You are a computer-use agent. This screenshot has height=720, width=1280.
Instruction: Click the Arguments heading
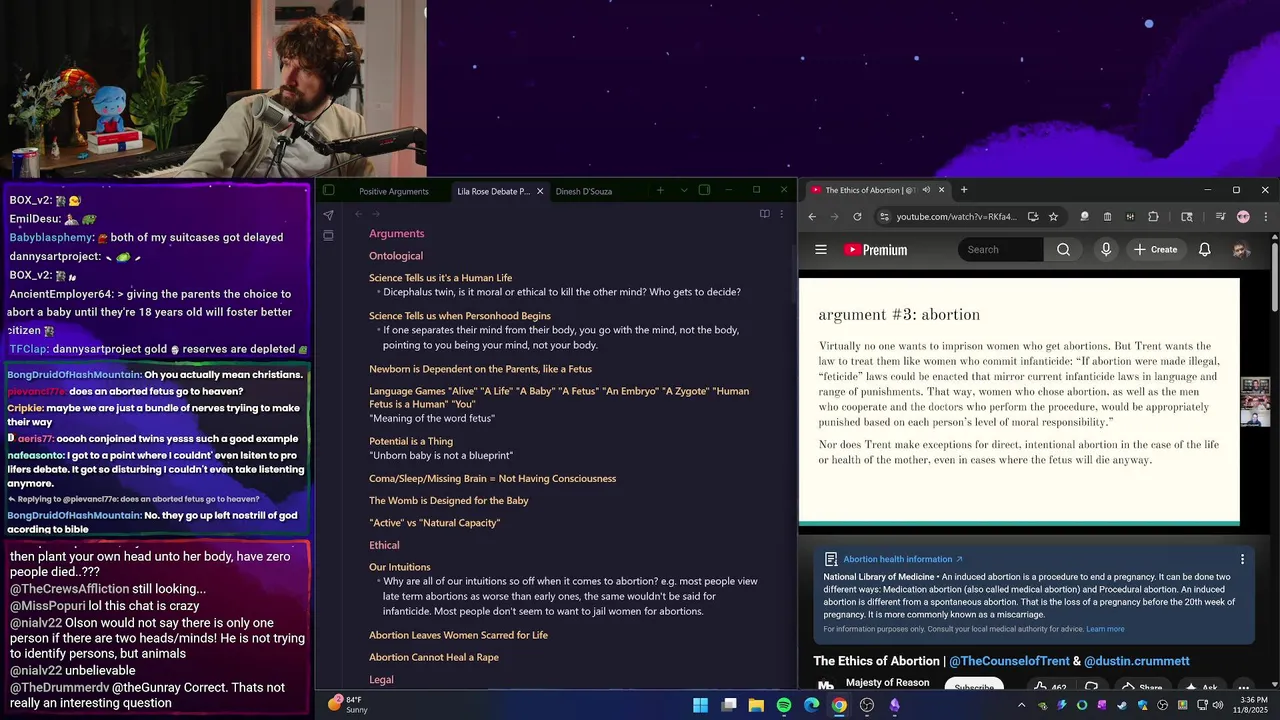pyautogui.click(x=397, y=234)
